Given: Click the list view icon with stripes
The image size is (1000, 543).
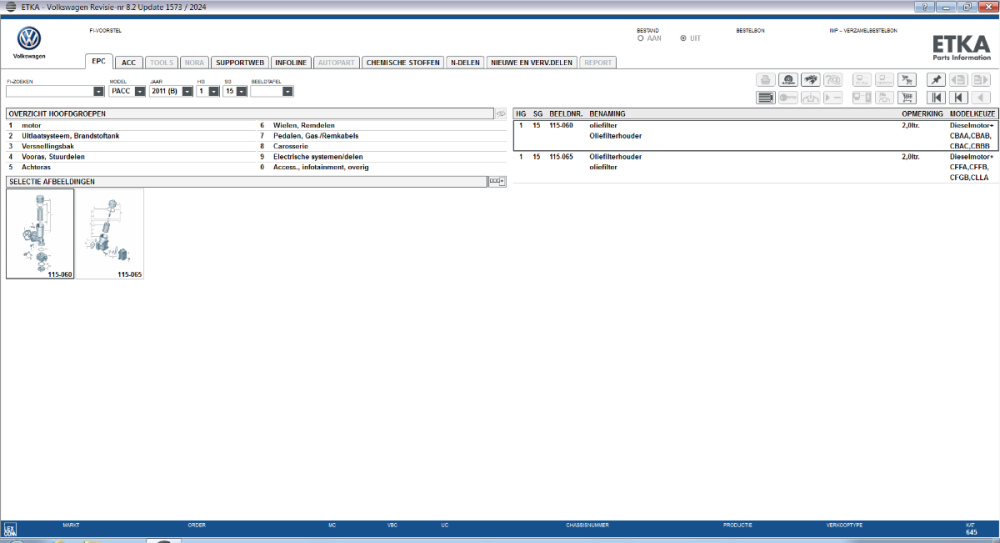Looking at the screenshot, I should [766, 98].
